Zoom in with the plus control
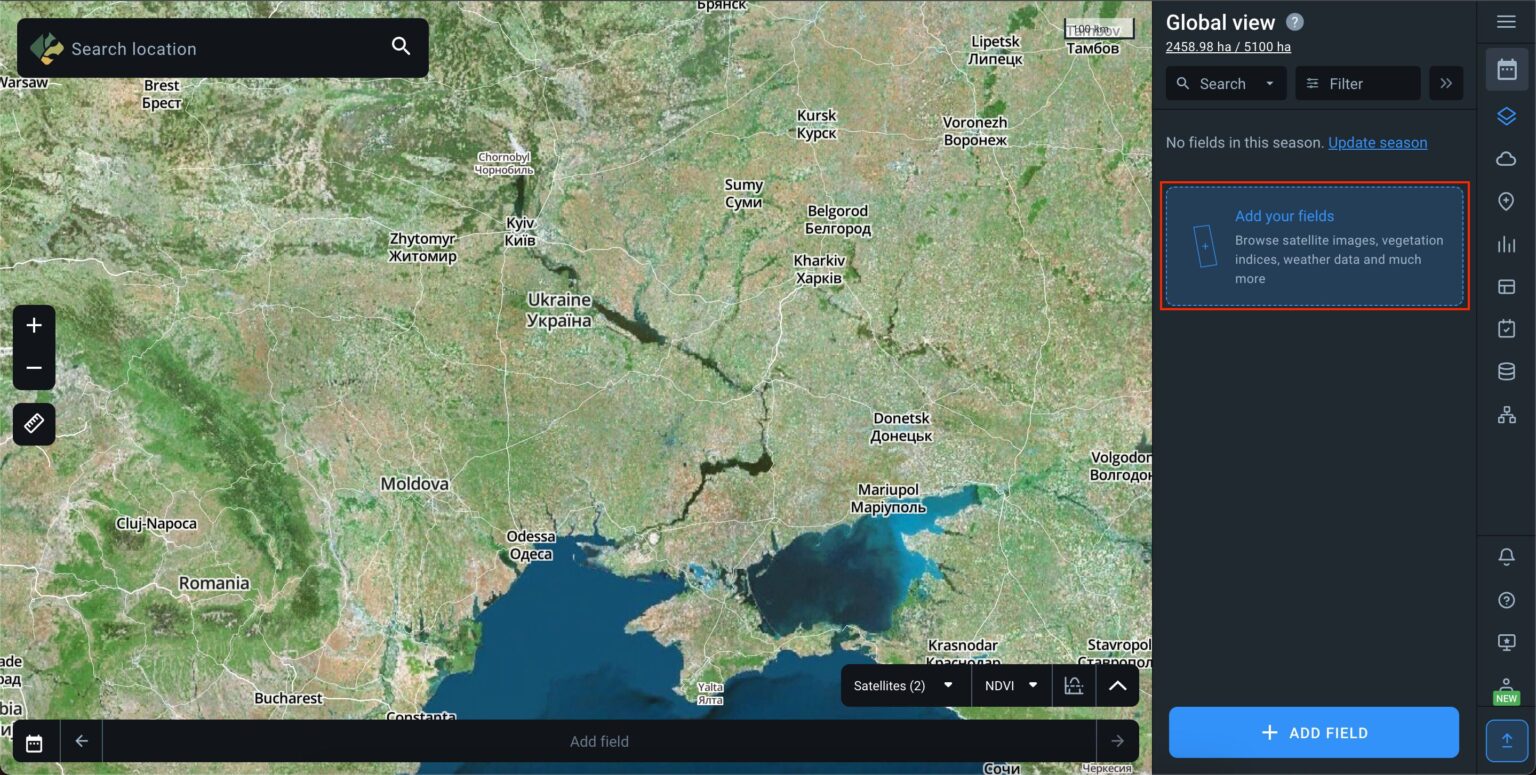 tap(33, 324)
